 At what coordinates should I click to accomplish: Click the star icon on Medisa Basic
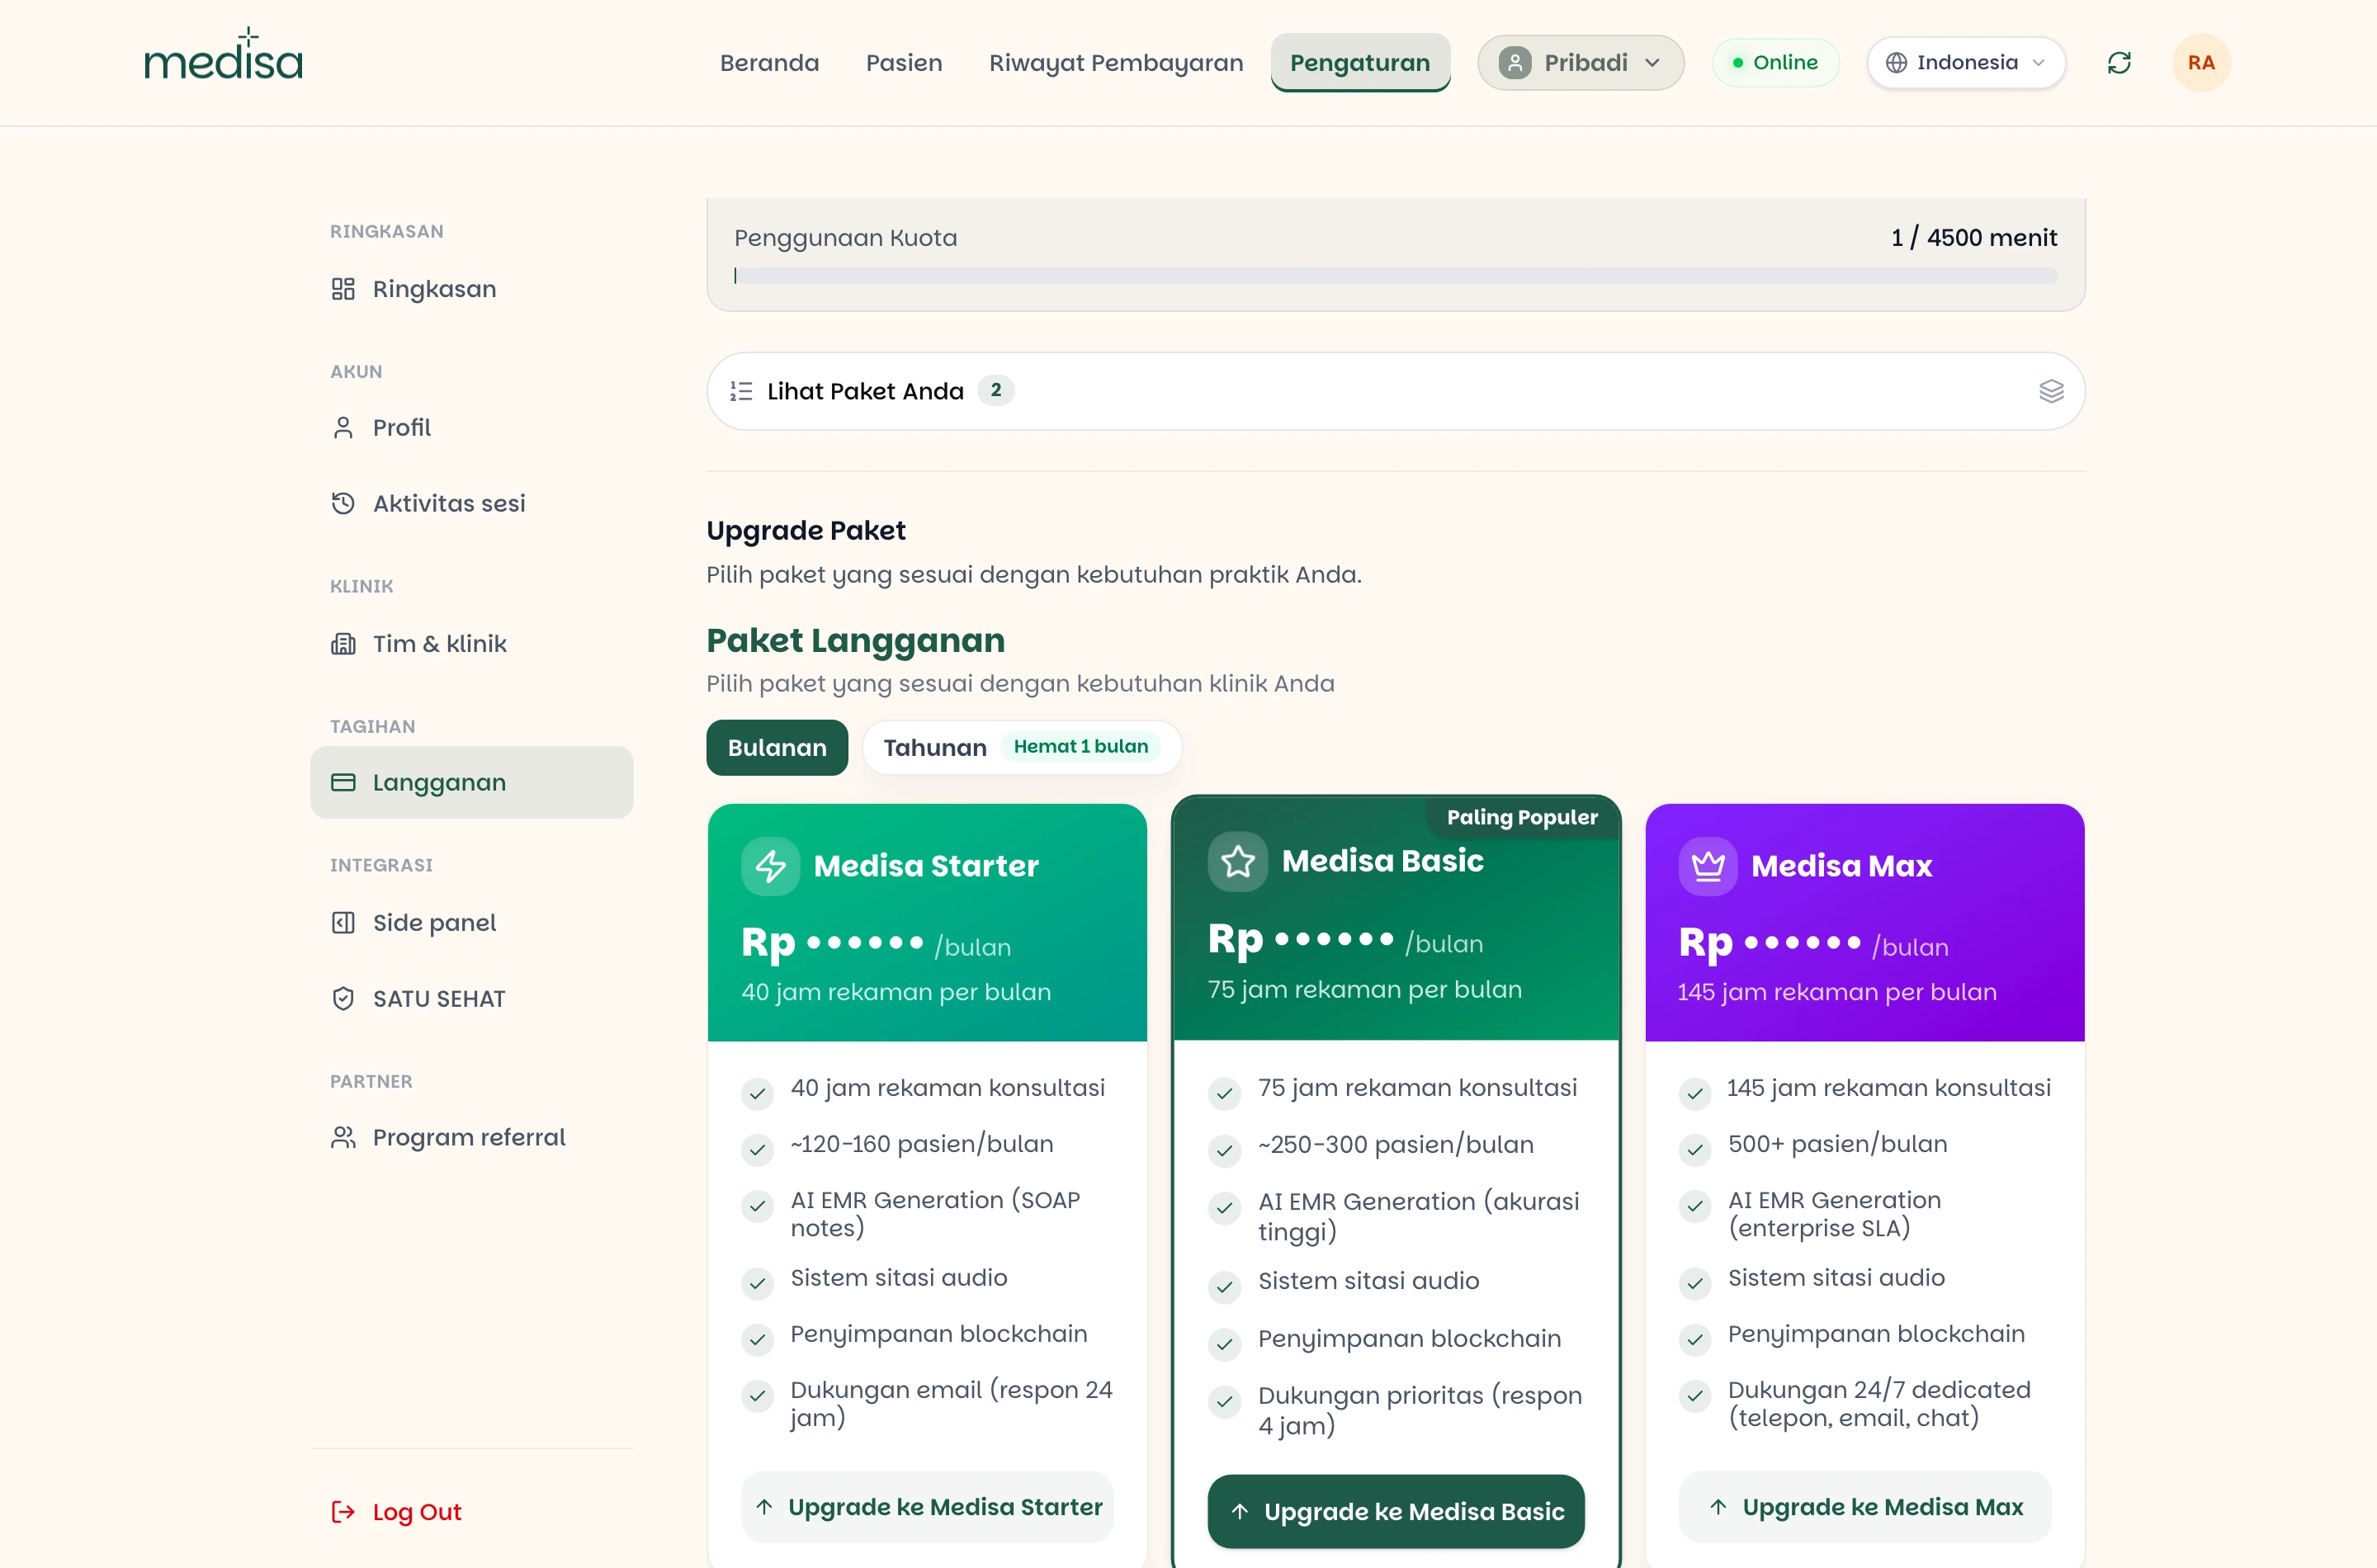(x=1237, y=861)
